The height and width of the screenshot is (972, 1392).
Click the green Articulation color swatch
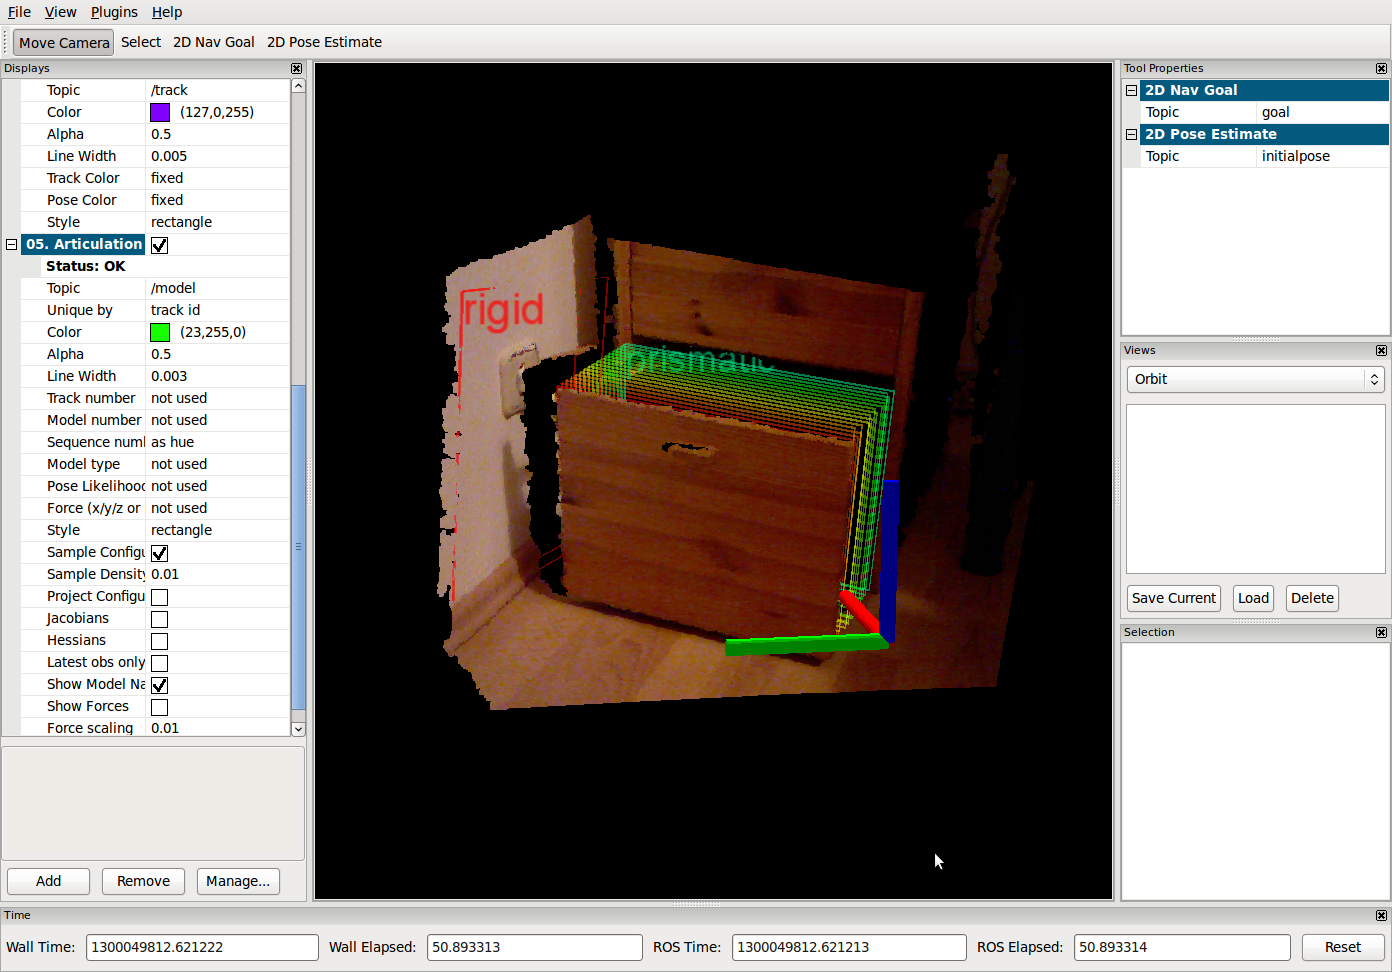(x=160, y=333)
